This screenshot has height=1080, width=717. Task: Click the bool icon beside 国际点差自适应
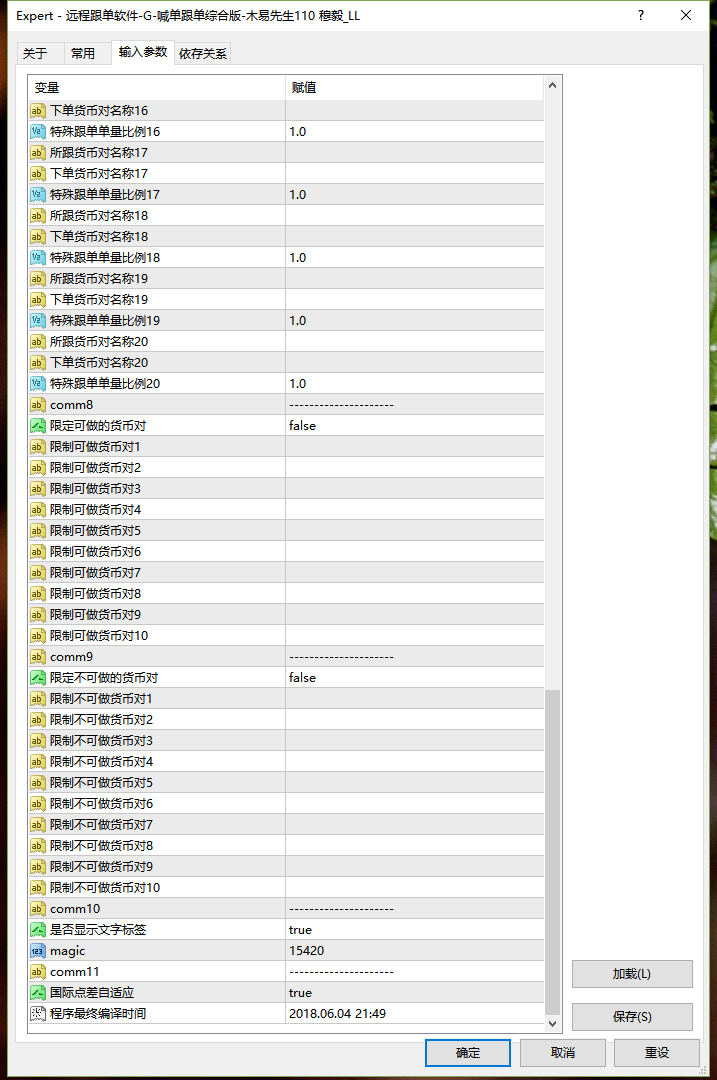tap(38, 993)
